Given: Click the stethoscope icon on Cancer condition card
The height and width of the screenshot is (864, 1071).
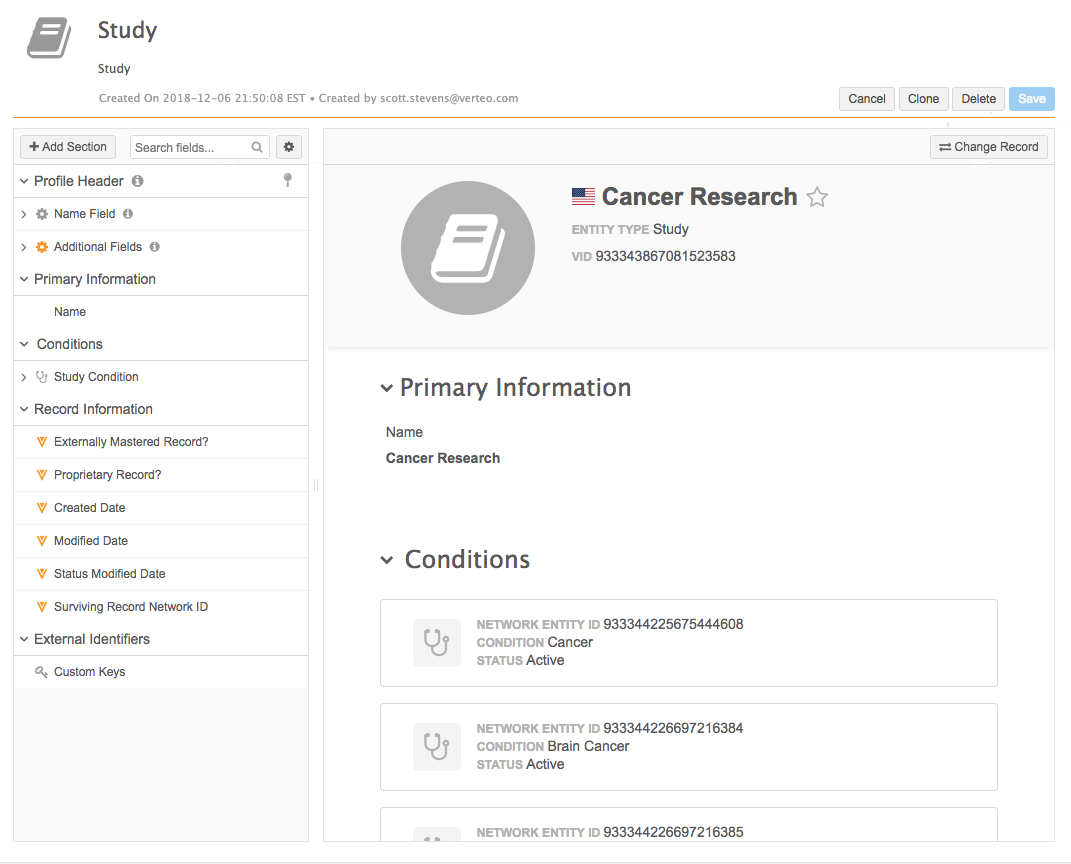Looking at the screenshot, I should click(x=436, y=642).
